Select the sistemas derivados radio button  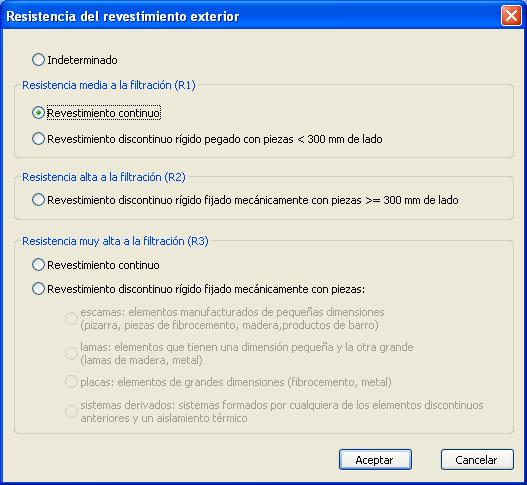pos(71,411)
